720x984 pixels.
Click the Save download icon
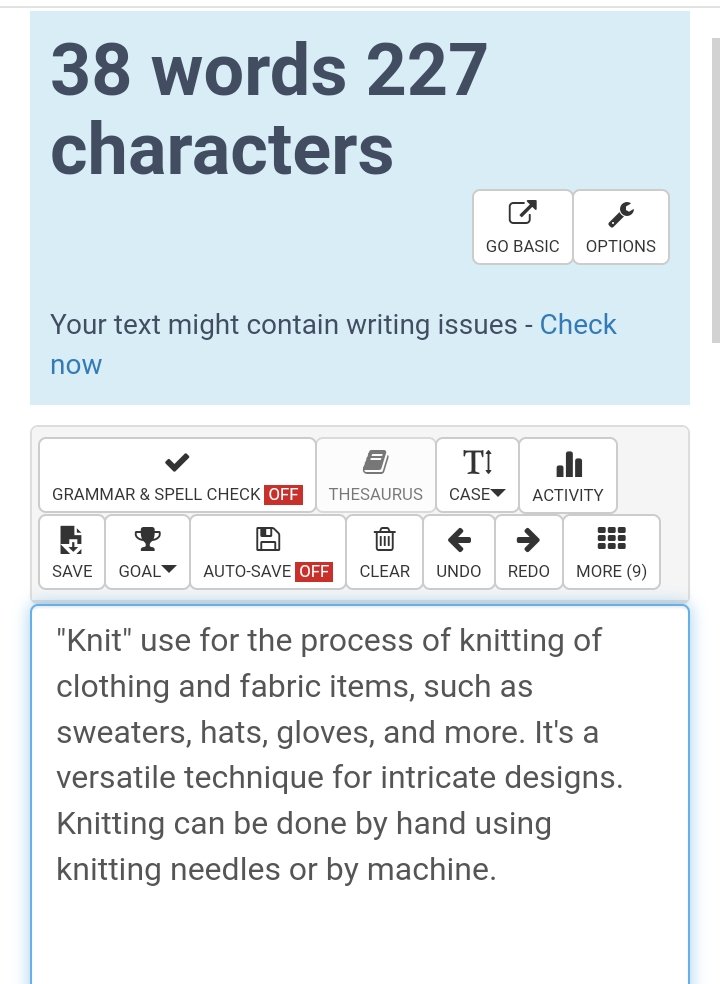pyautogui.click(x=71, y=540)
